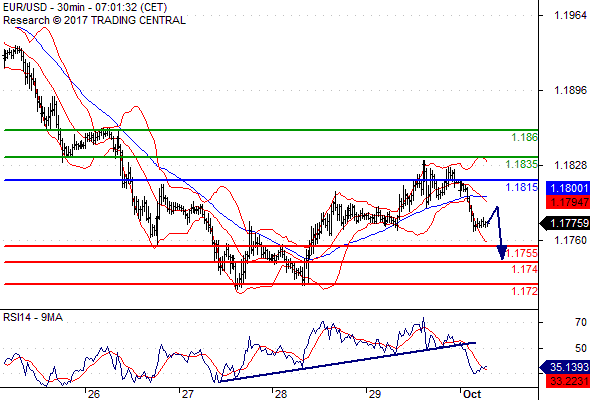The image size is (590, 400).
Task: Click the red 1.172 support label
Action: coord(525,291)
